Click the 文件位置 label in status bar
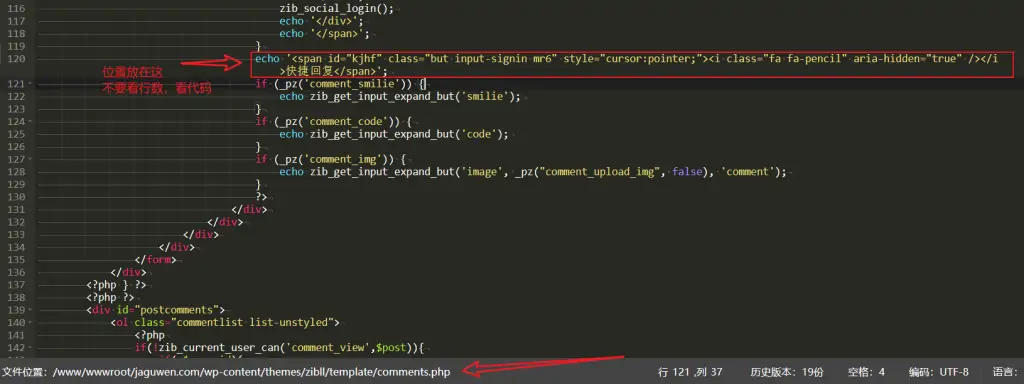The height and width of the screenshot is (384, 1024). (25, 372)
